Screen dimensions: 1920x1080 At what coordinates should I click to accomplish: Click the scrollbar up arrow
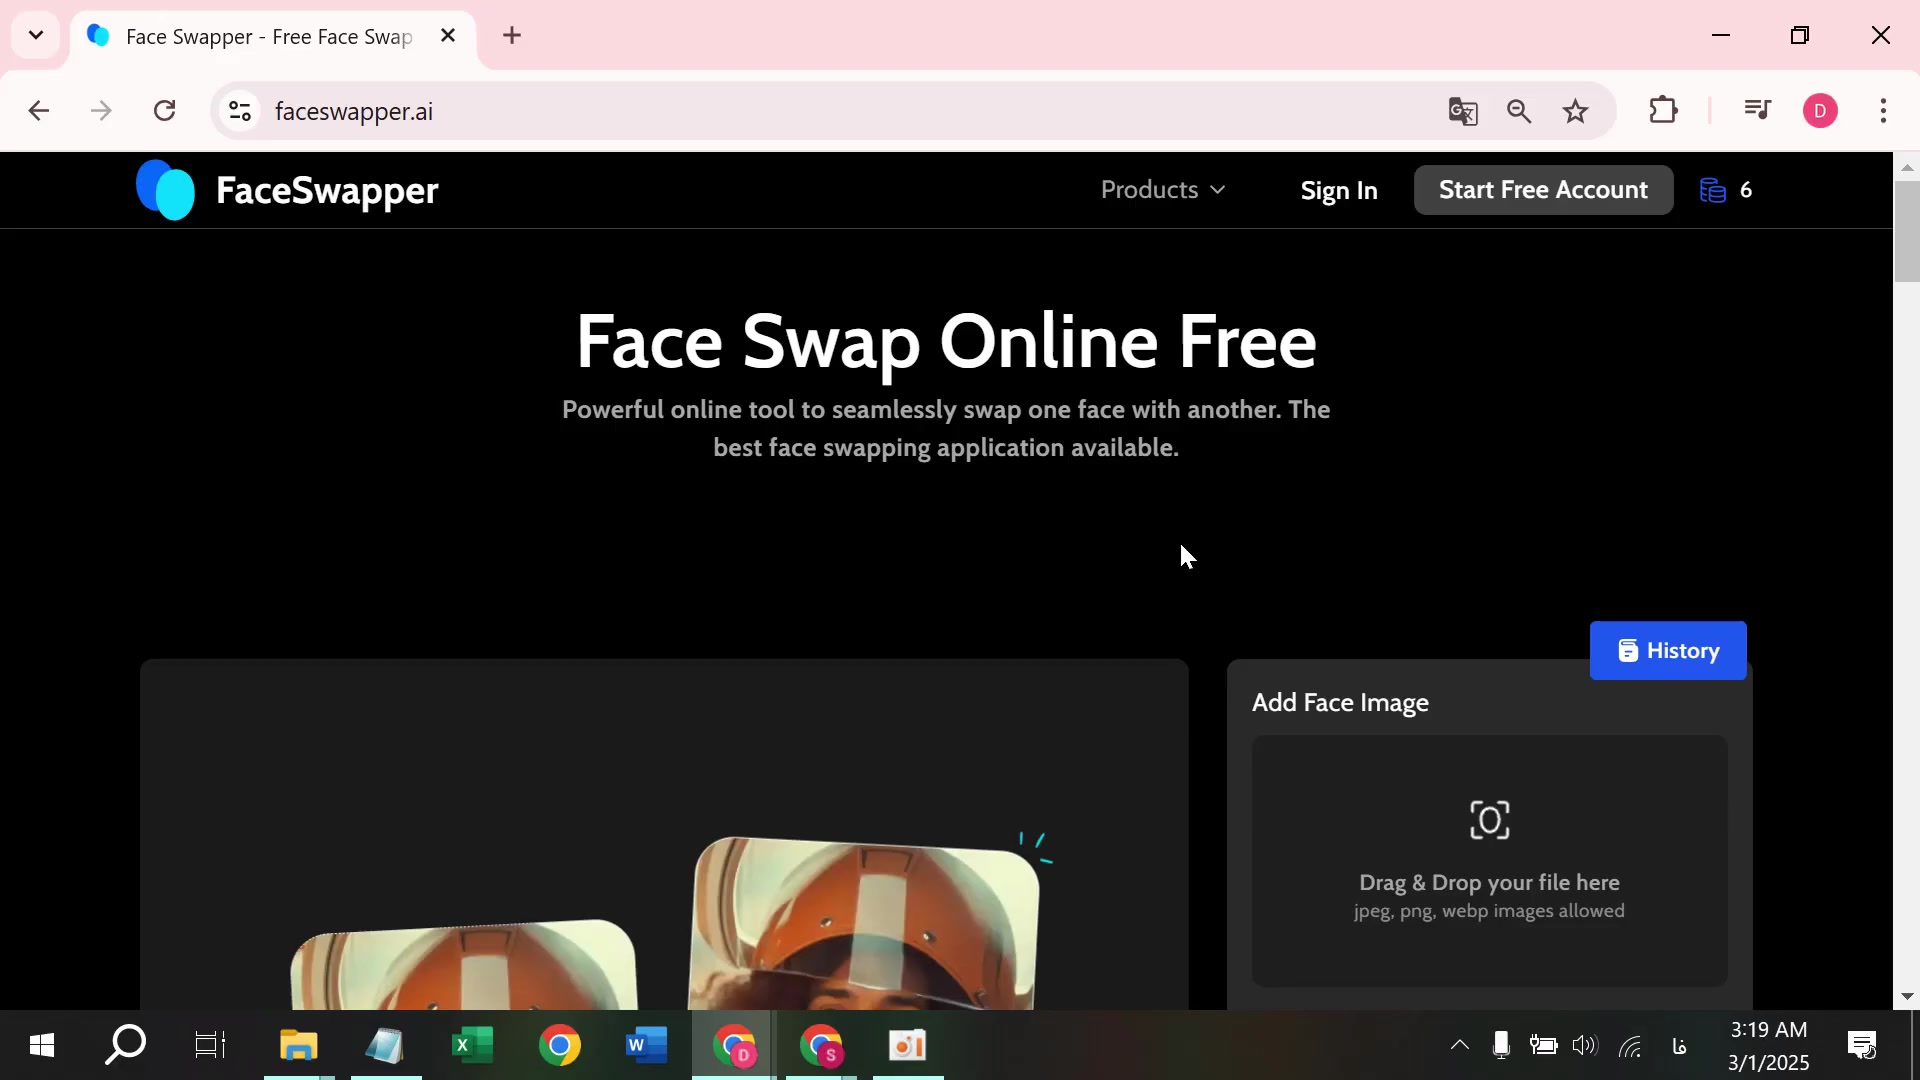tap(1906, 167)
